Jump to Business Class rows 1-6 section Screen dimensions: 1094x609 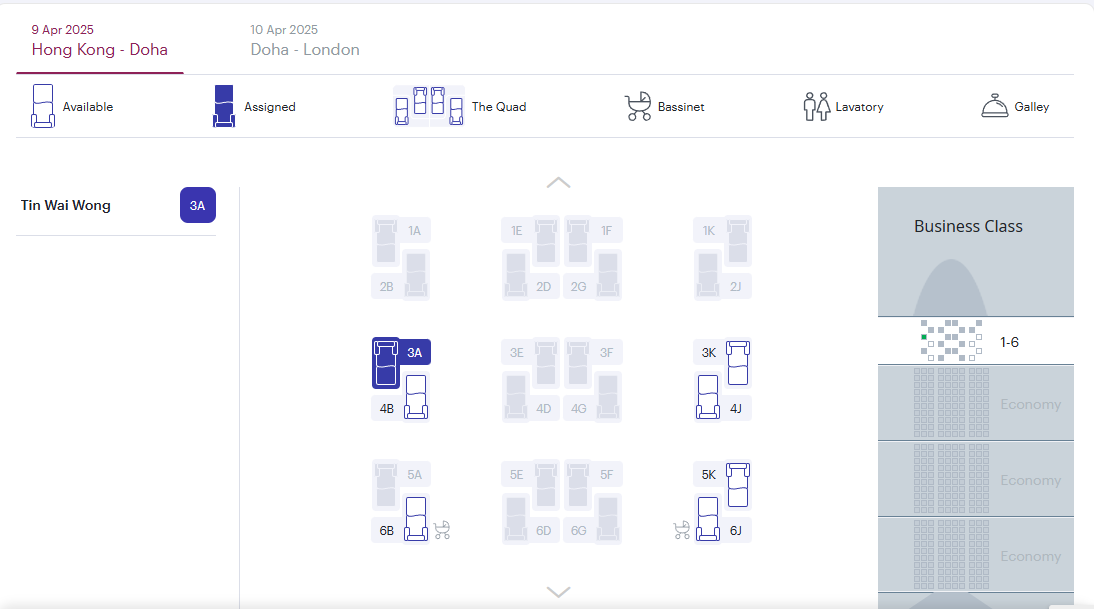point(975,341)
